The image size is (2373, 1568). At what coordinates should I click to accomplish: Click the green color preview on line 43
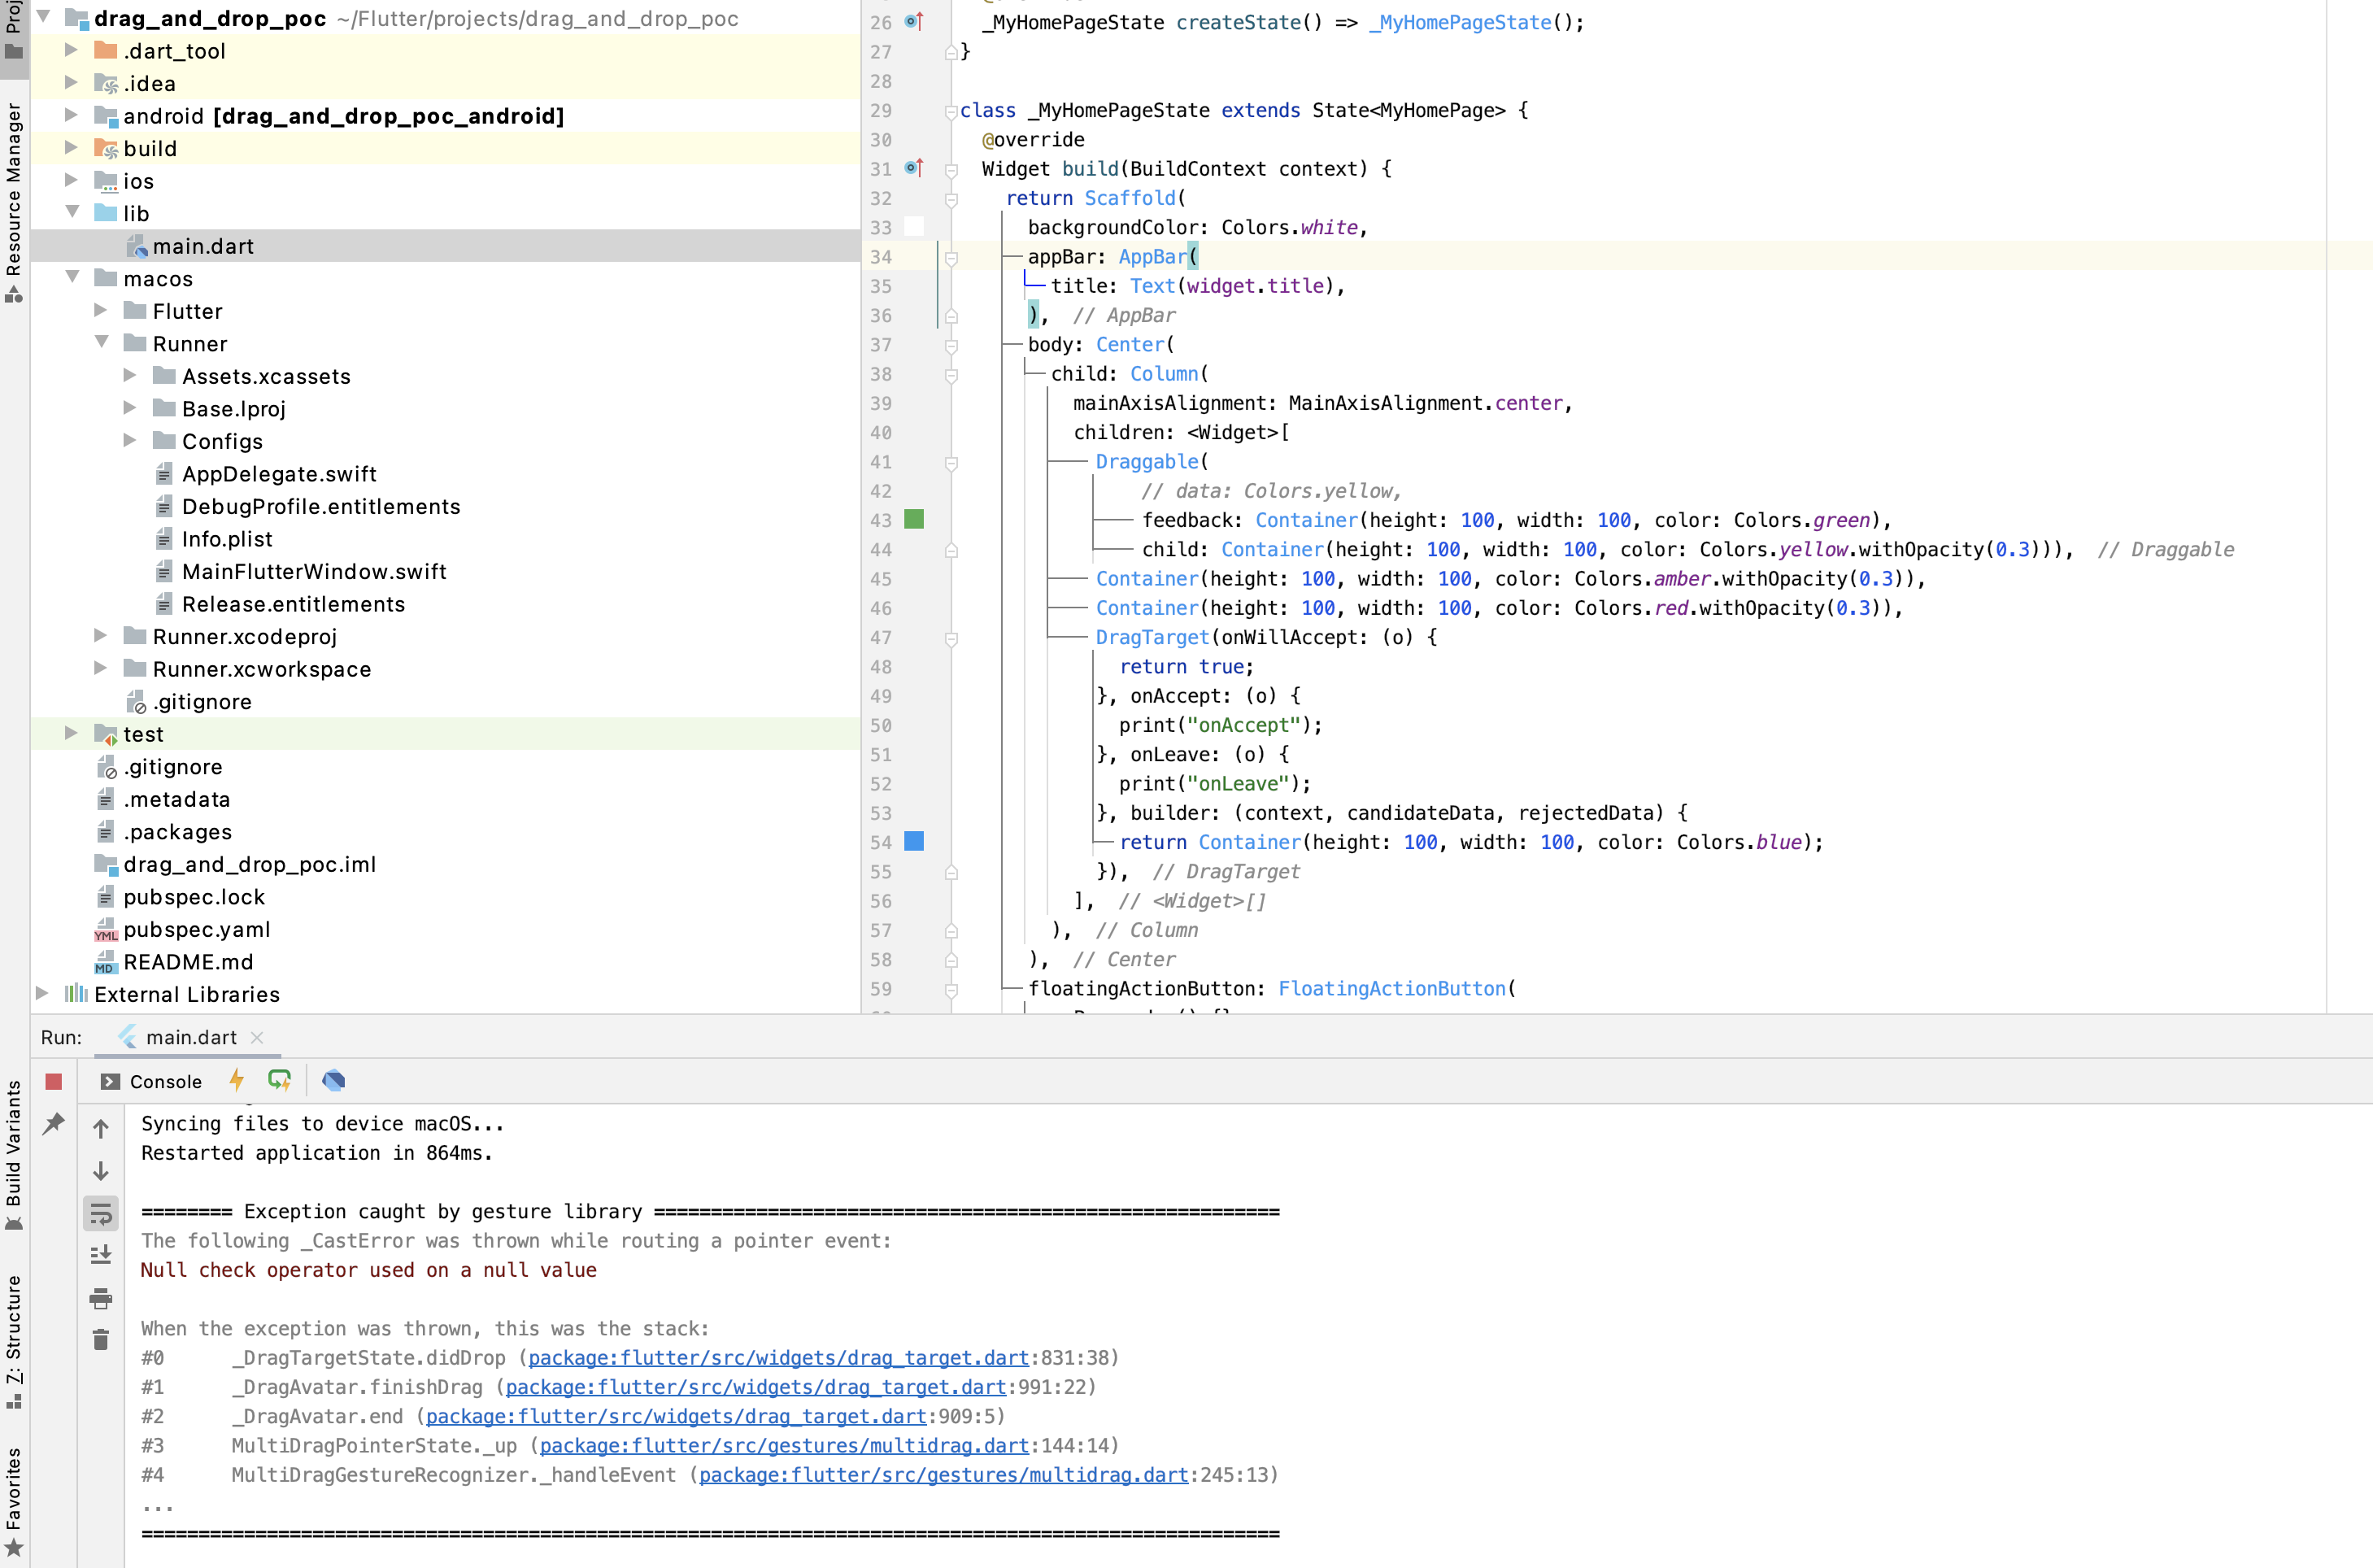(914, 520)
